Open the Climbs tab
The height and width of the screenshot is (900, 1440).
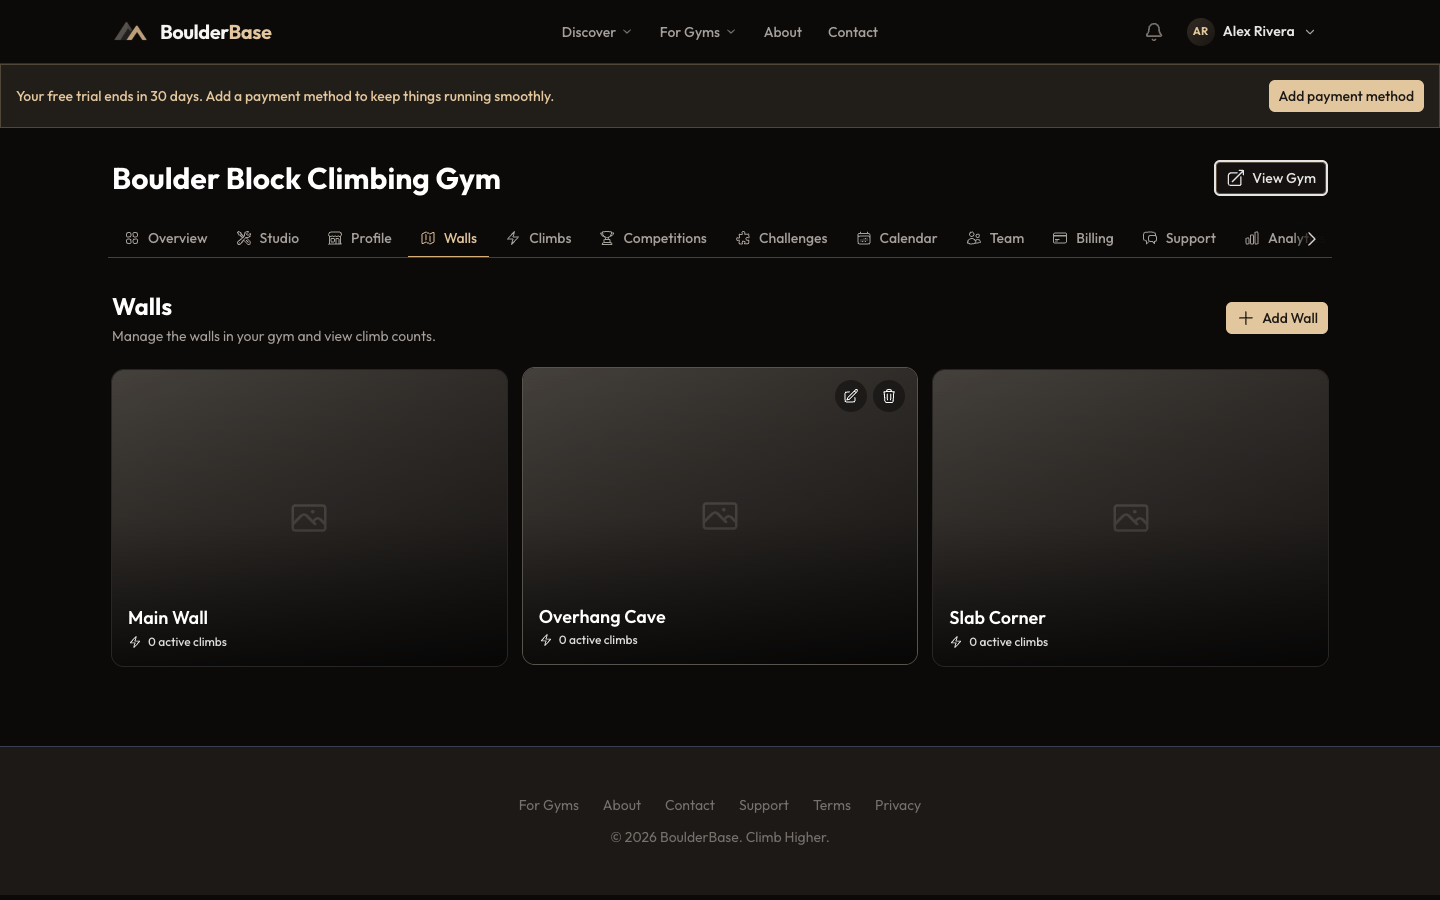(x=539, y=238)
